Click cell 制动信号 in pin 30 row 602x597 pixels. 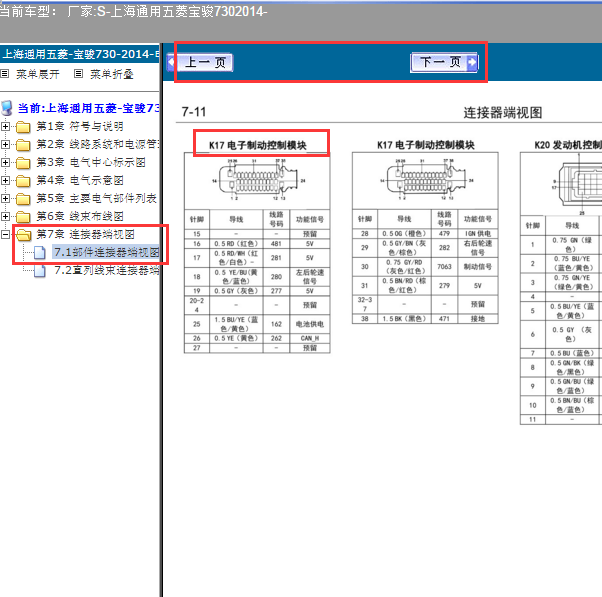point(478,266)
